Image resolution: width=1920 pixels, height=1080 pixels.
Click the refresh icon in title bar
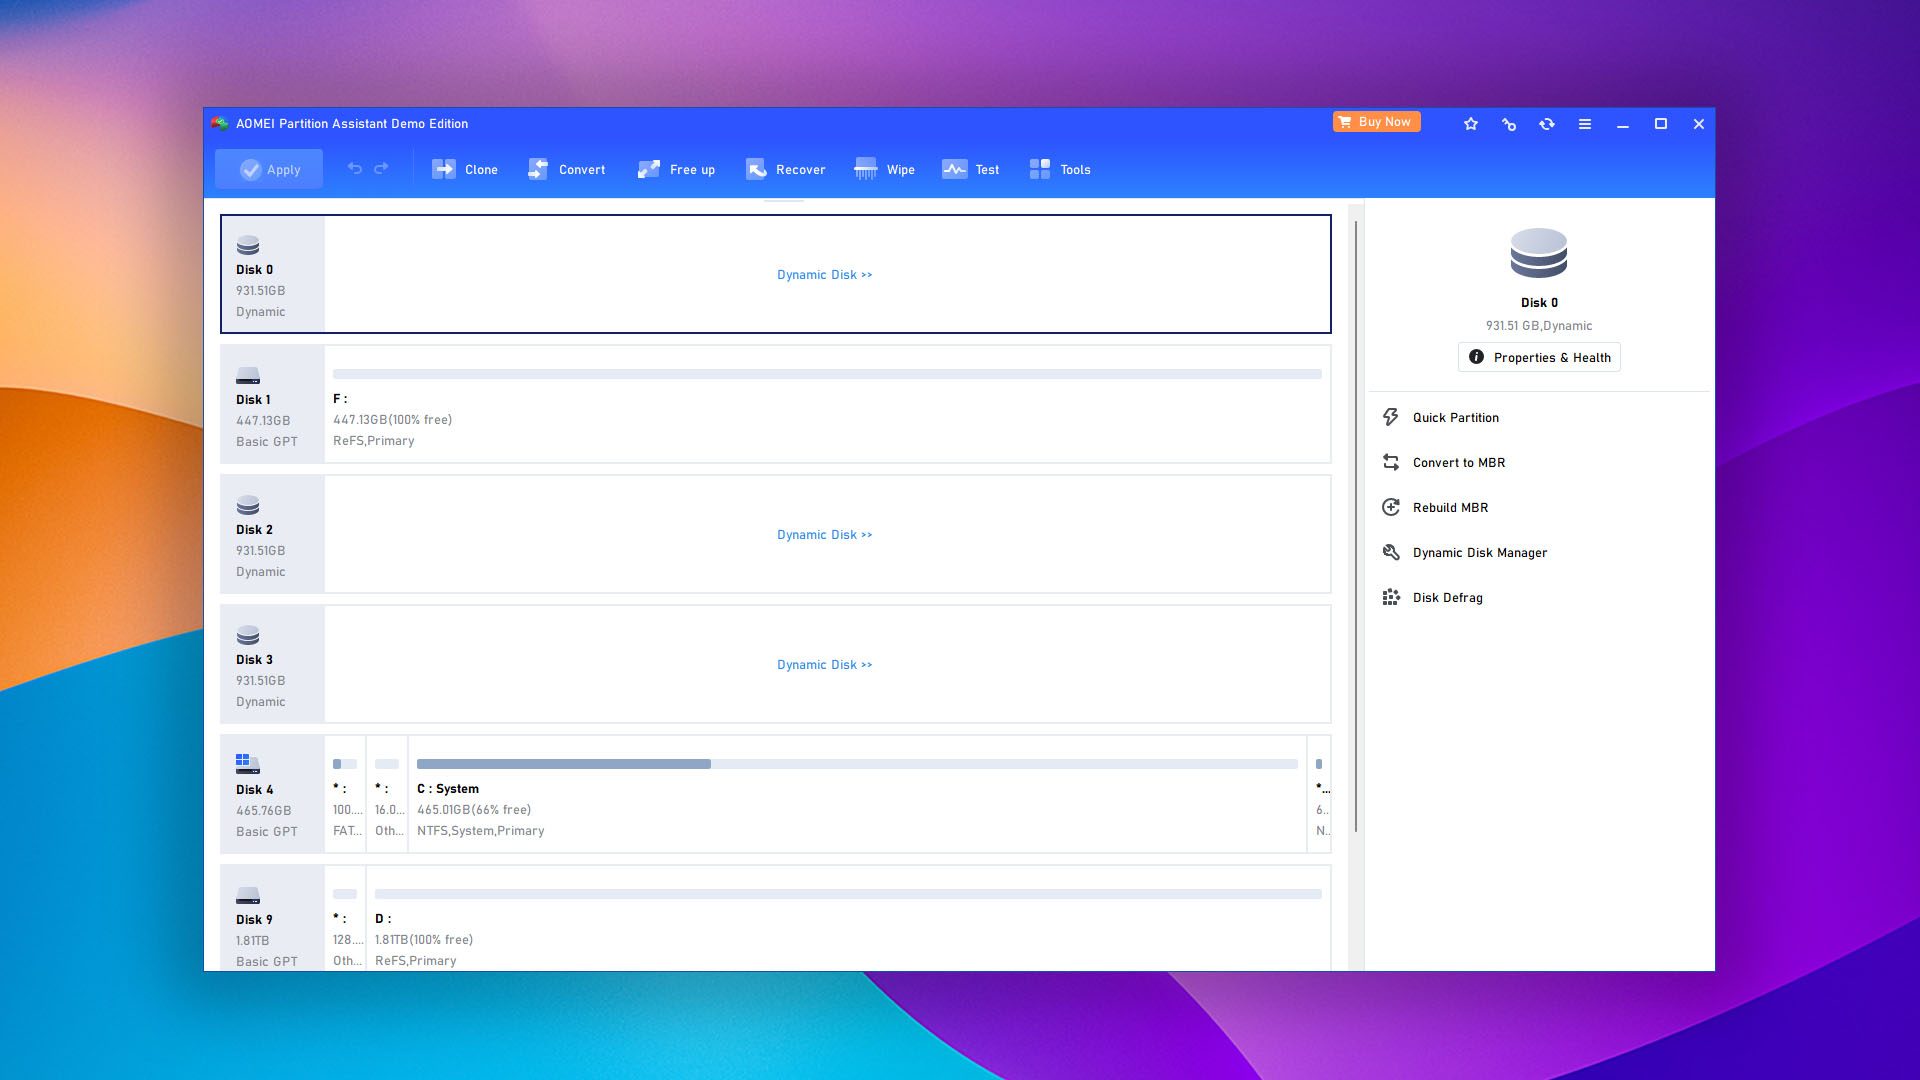tap(1547, 124)
